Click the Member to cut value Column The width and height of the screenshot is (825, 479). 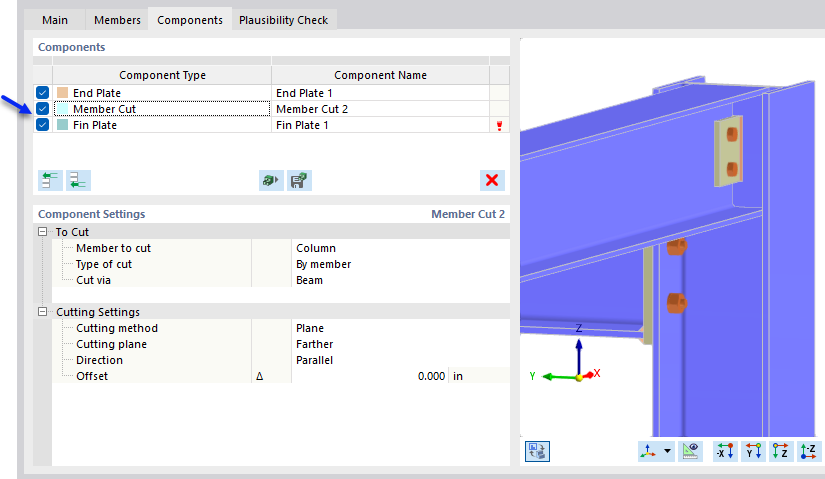[316, 248]
